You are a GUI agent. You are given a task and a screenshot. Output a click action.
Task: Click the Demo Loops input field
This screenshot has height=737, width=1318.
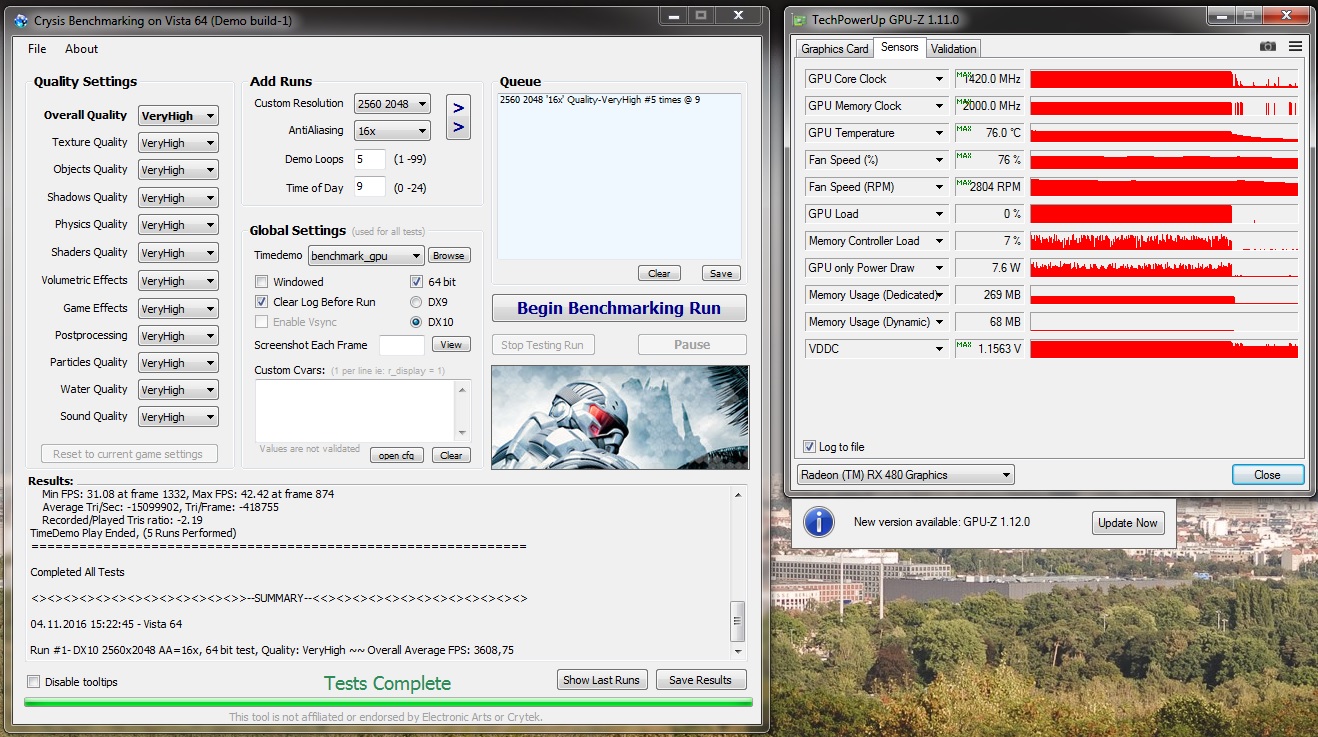[369, 159]
